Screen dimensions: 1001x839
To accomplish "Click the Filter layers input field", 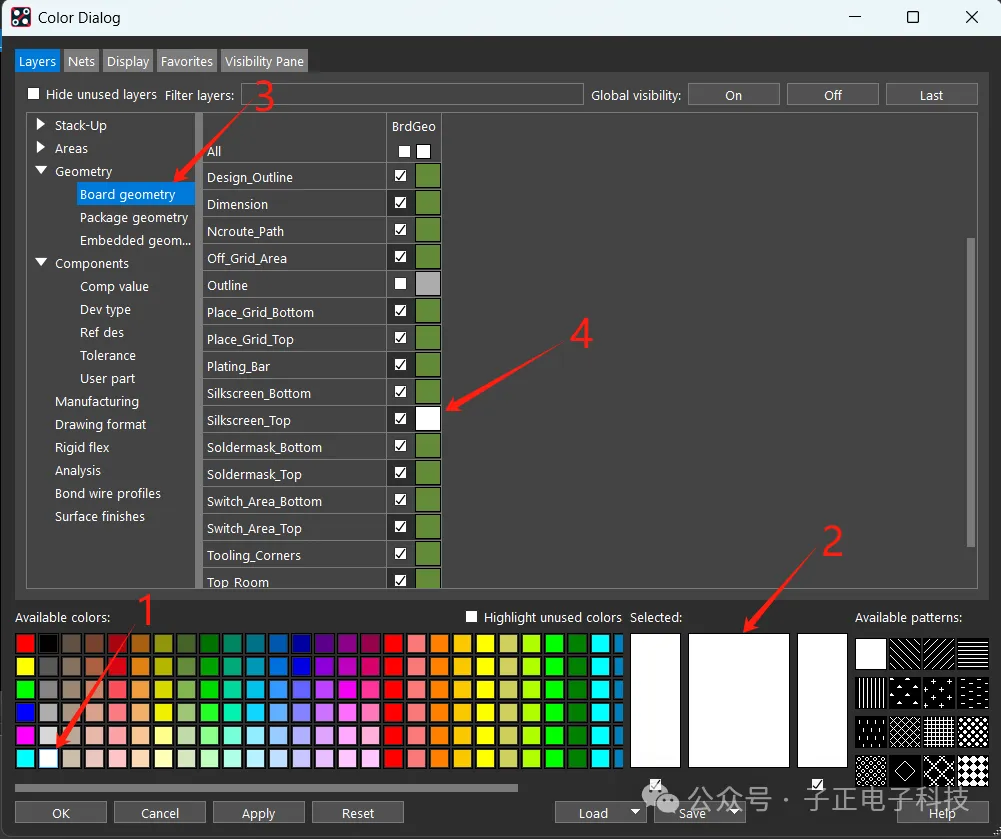I will point(412,94).
